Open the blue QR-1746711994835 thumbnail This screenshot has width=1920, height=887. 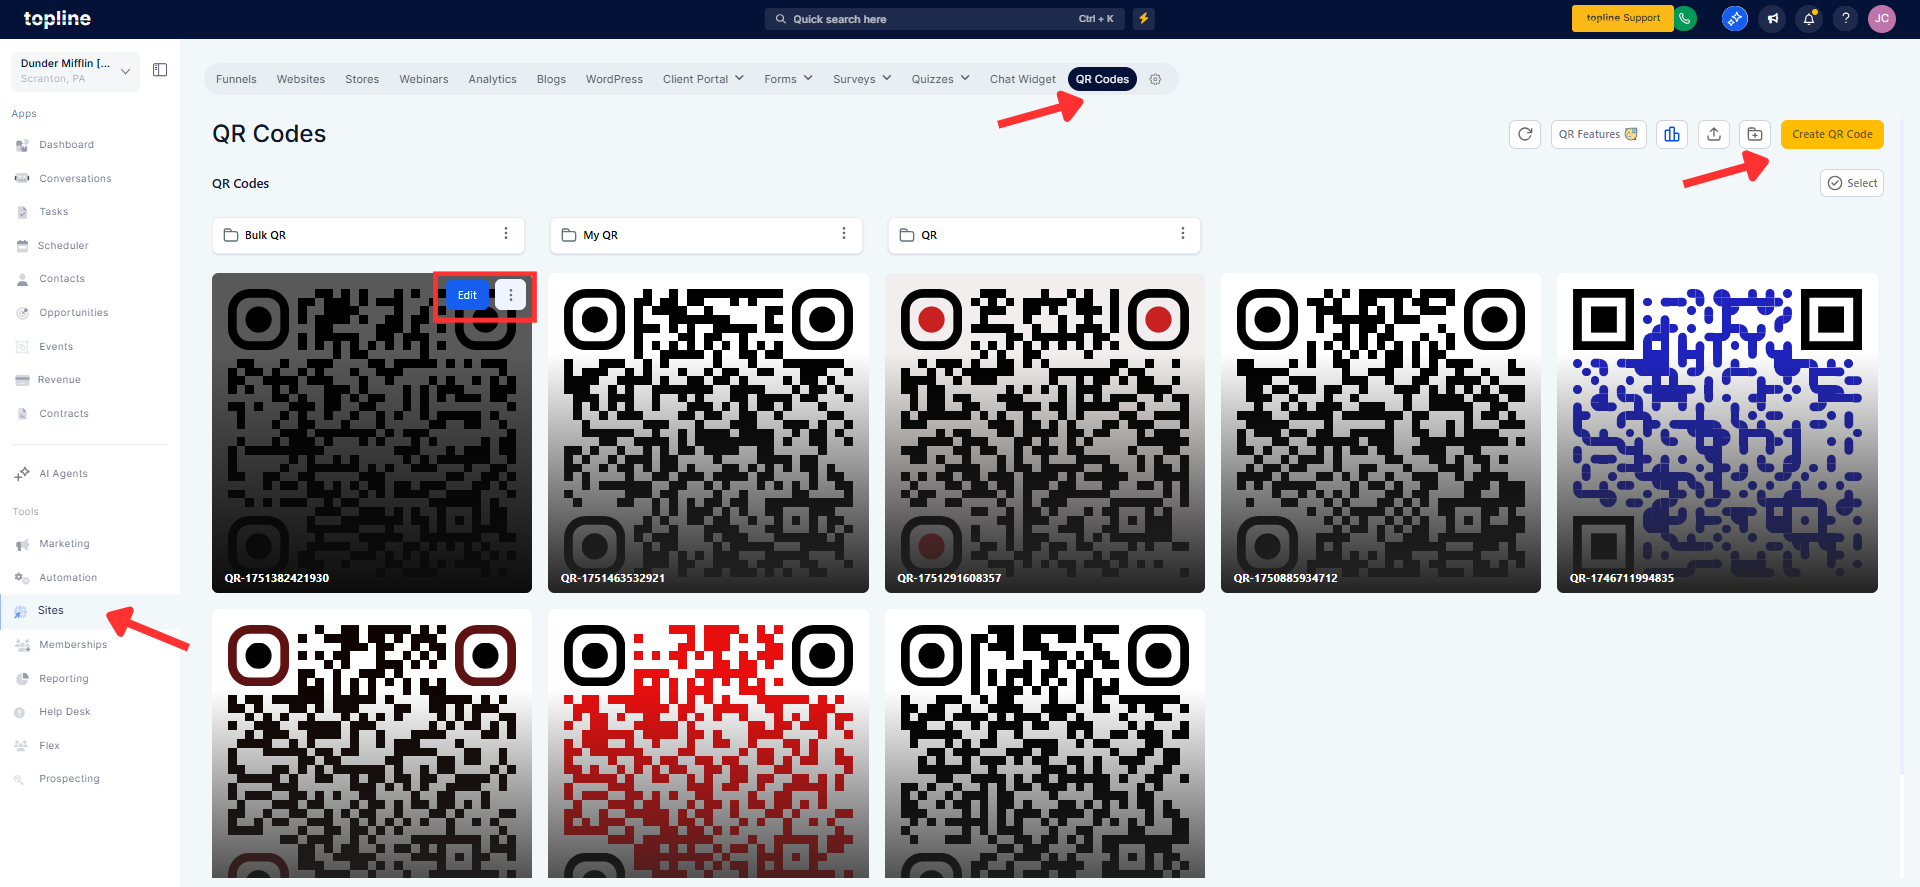(1717, 433)
